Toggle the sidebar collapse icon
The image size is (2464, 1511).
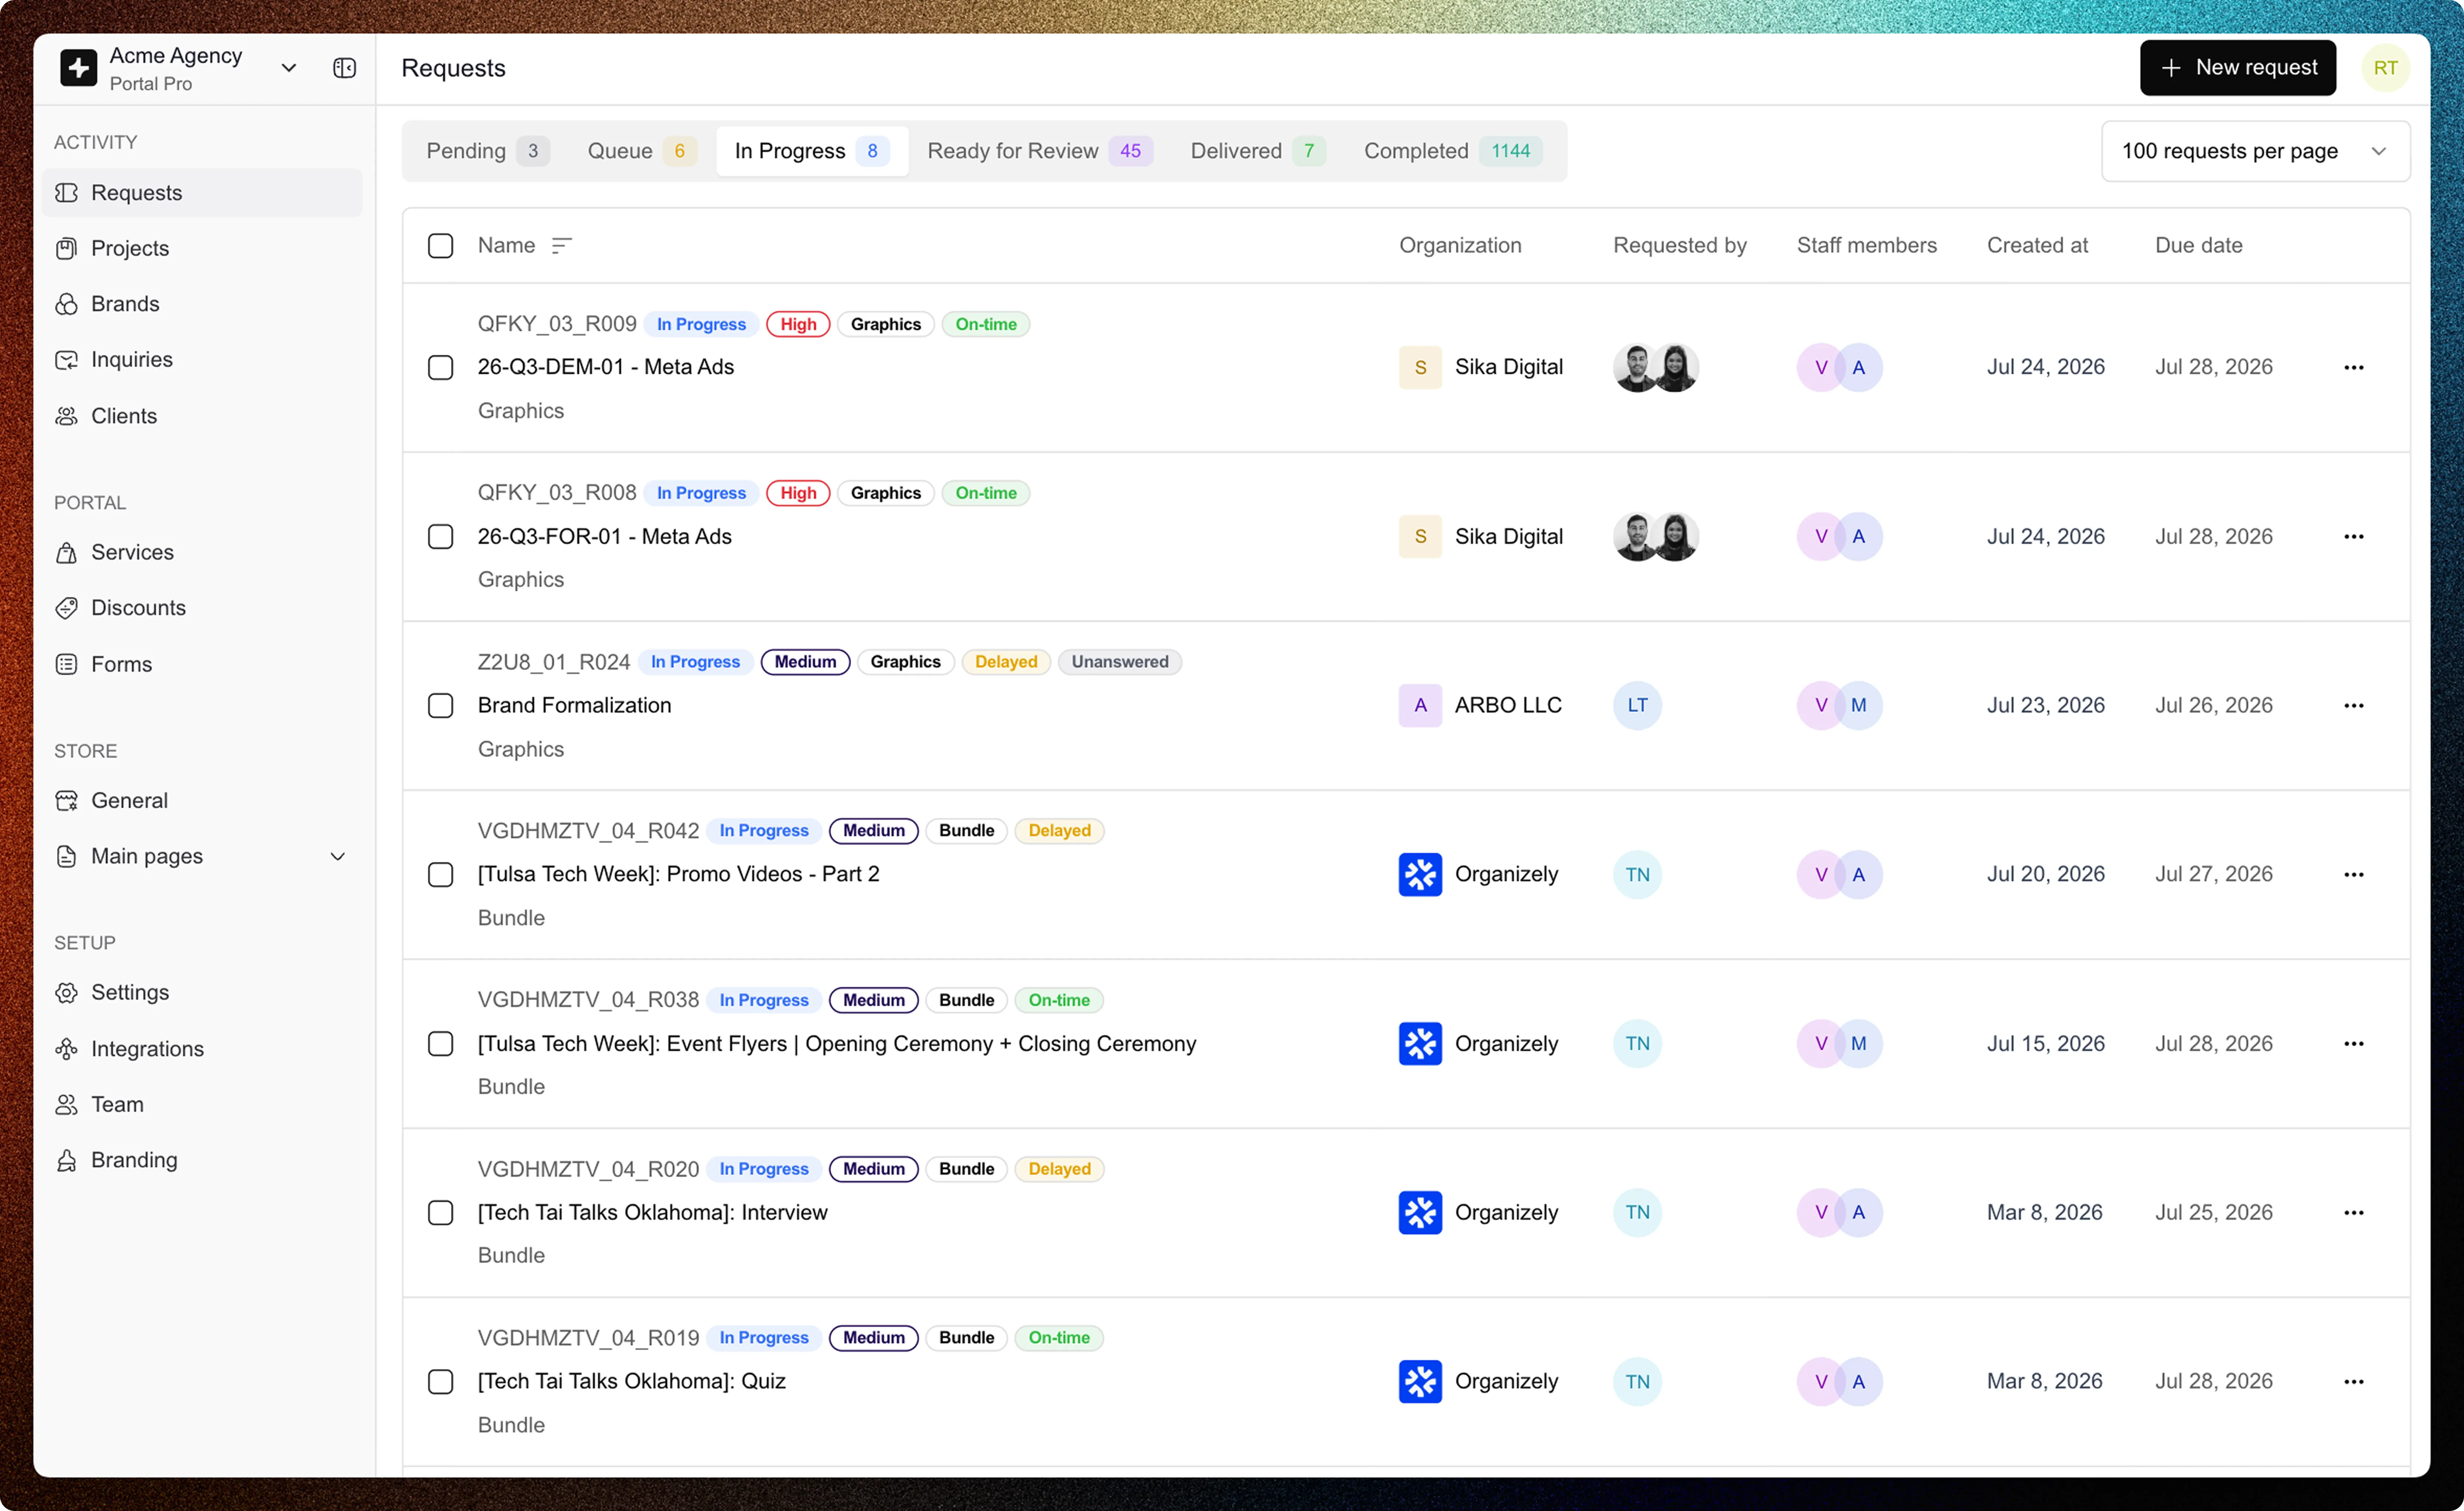coord(344,68)
